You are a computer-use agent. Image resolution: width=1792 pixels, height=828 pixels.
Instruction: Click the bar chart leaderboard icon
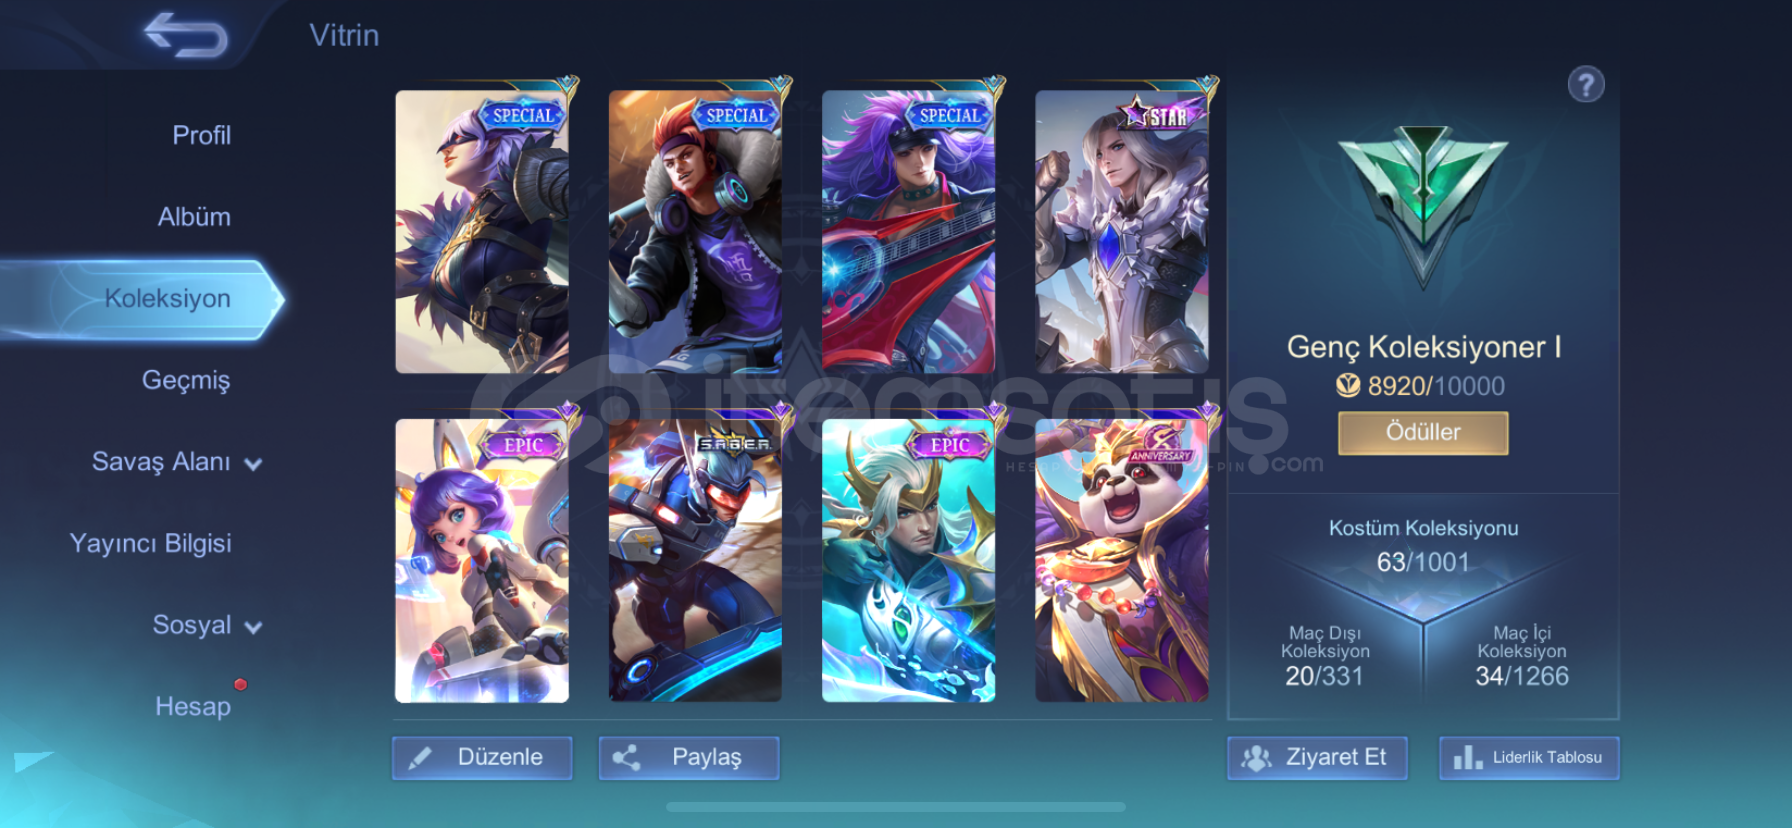pyautogui.click(x=1467, y=758)
